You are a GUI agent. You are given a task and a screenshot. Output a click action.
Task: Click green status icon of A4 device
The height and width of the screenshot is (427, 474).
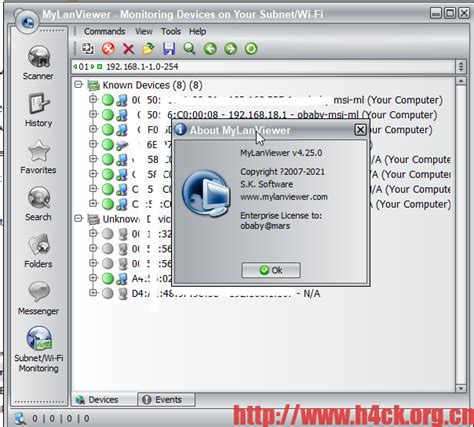(108, 278)
